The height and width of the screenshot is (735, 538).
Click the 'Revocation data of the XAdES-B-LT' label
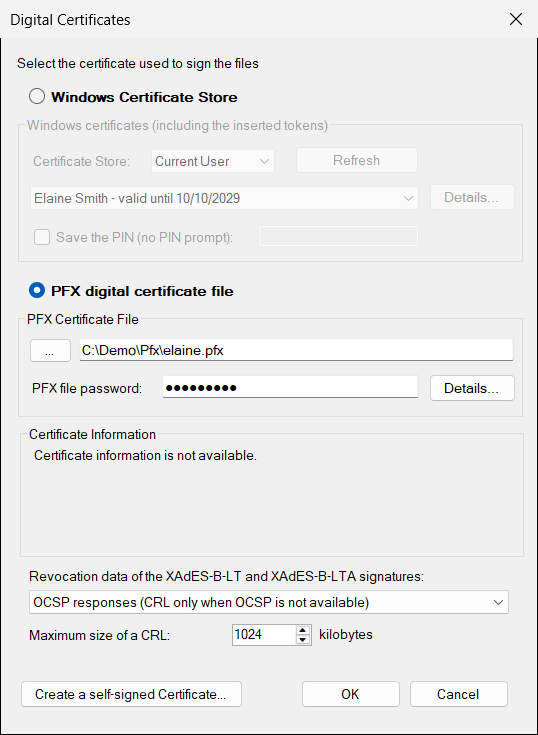227,576
